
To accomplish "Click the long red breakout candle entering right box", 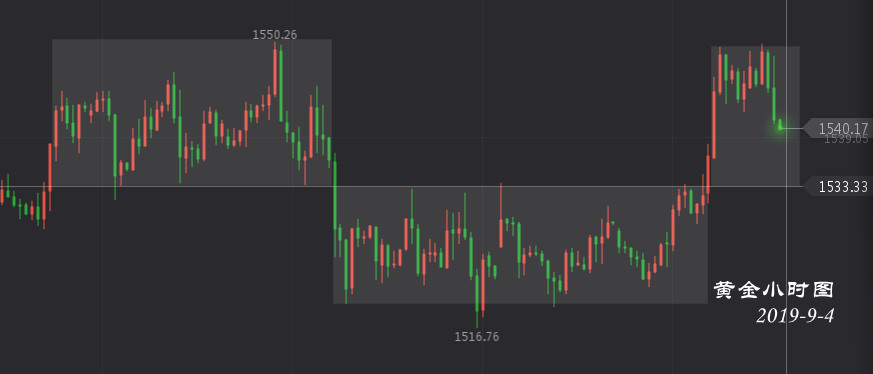I will [x=714, y=125].
